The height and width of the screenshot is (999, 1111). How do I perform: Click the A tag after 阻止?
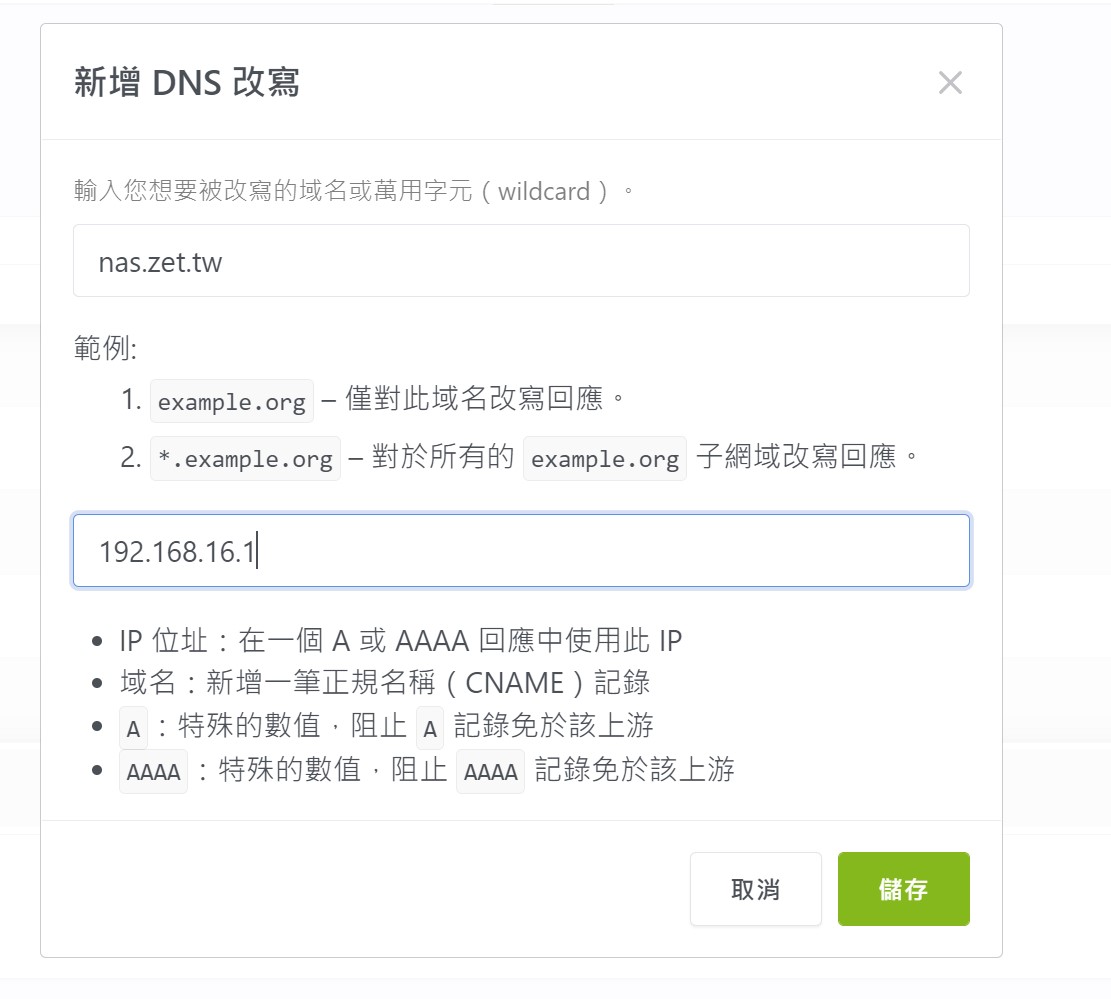430,728
